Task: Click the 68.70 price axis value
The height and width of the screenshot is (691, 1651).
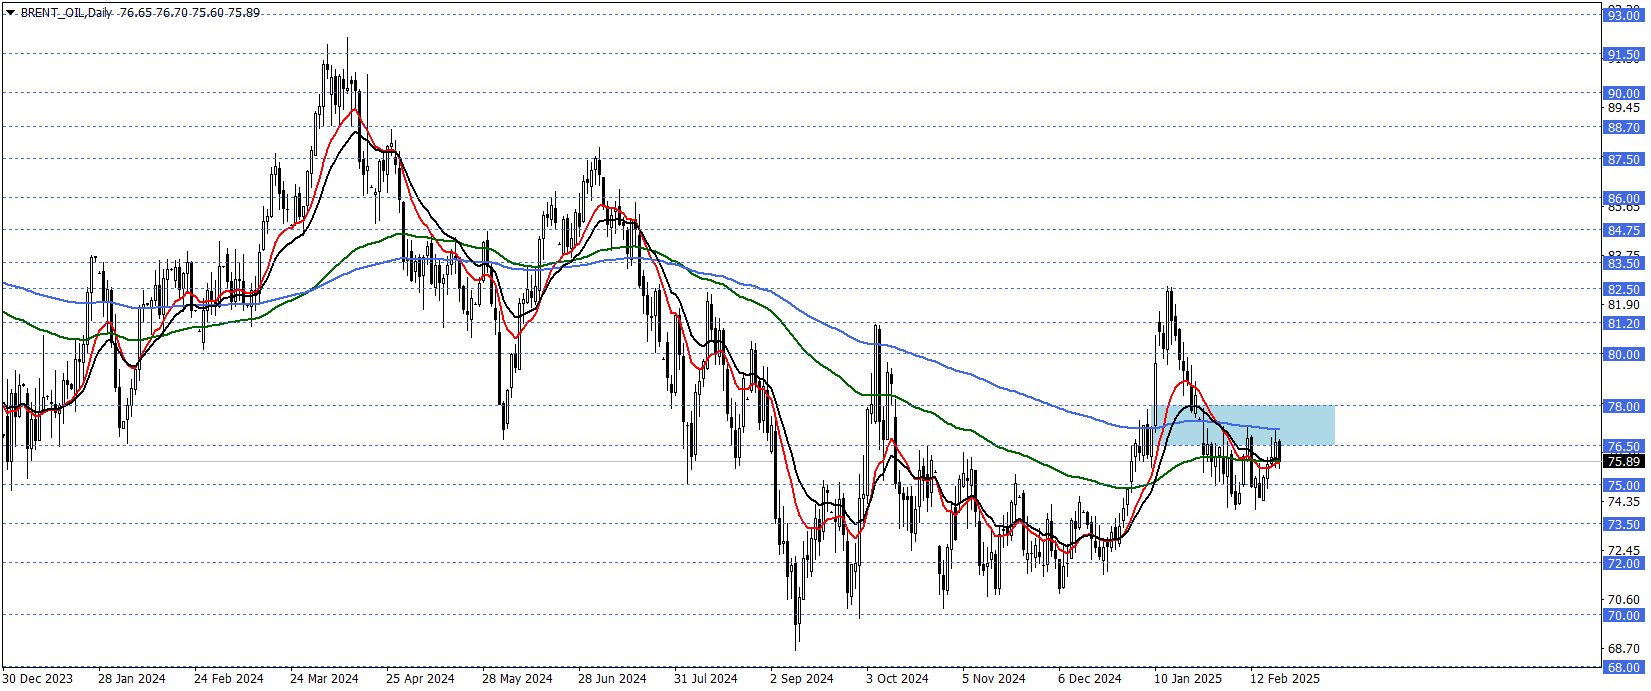Action: click(1624, 648)
